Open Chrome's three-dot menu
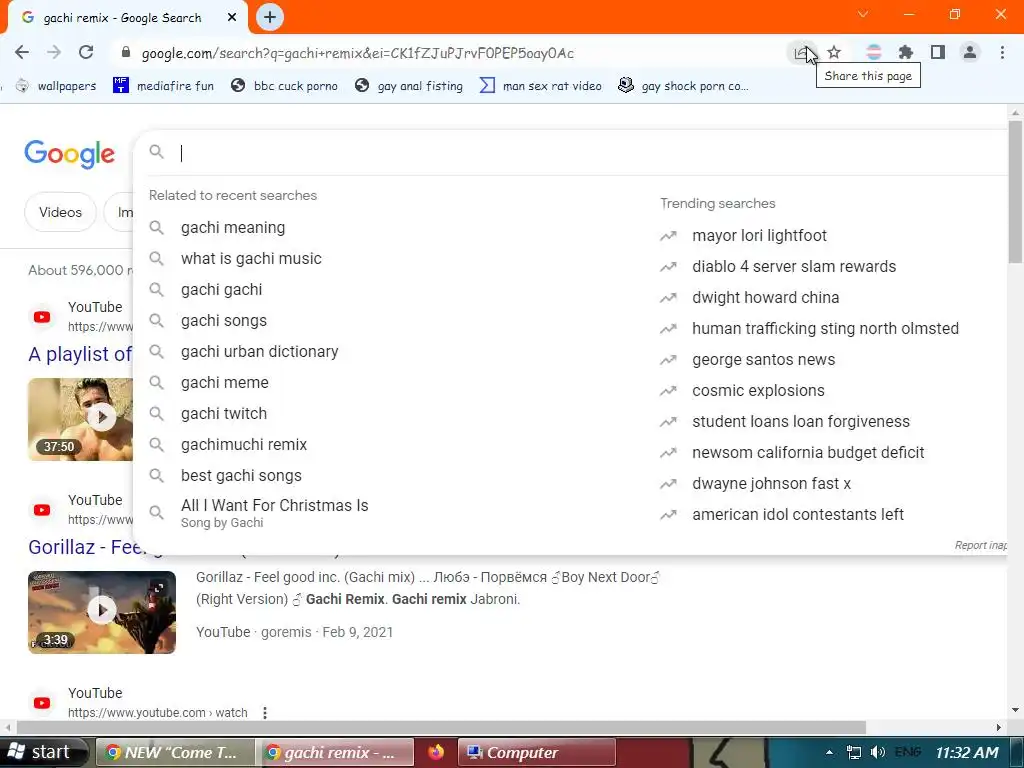 1002,52
